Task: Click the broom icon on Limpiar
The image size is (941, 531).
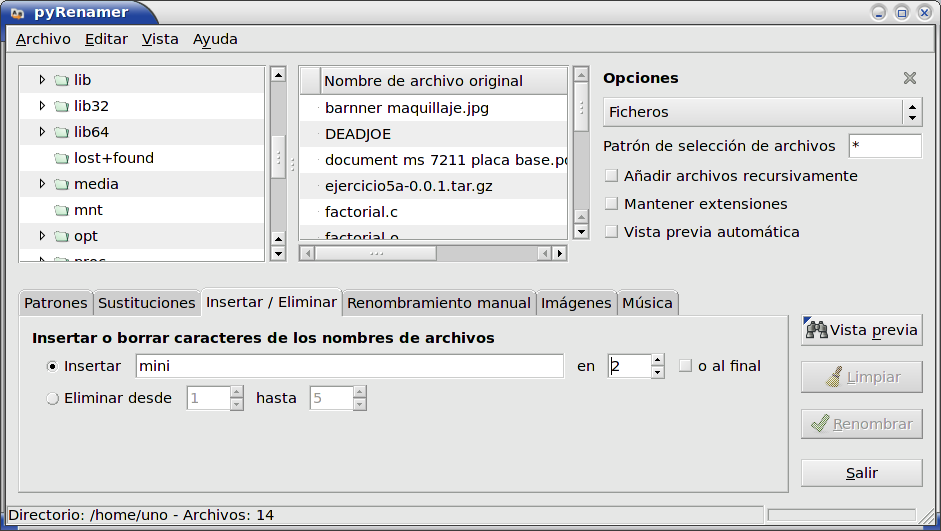Action: click(x=834, y=377)
